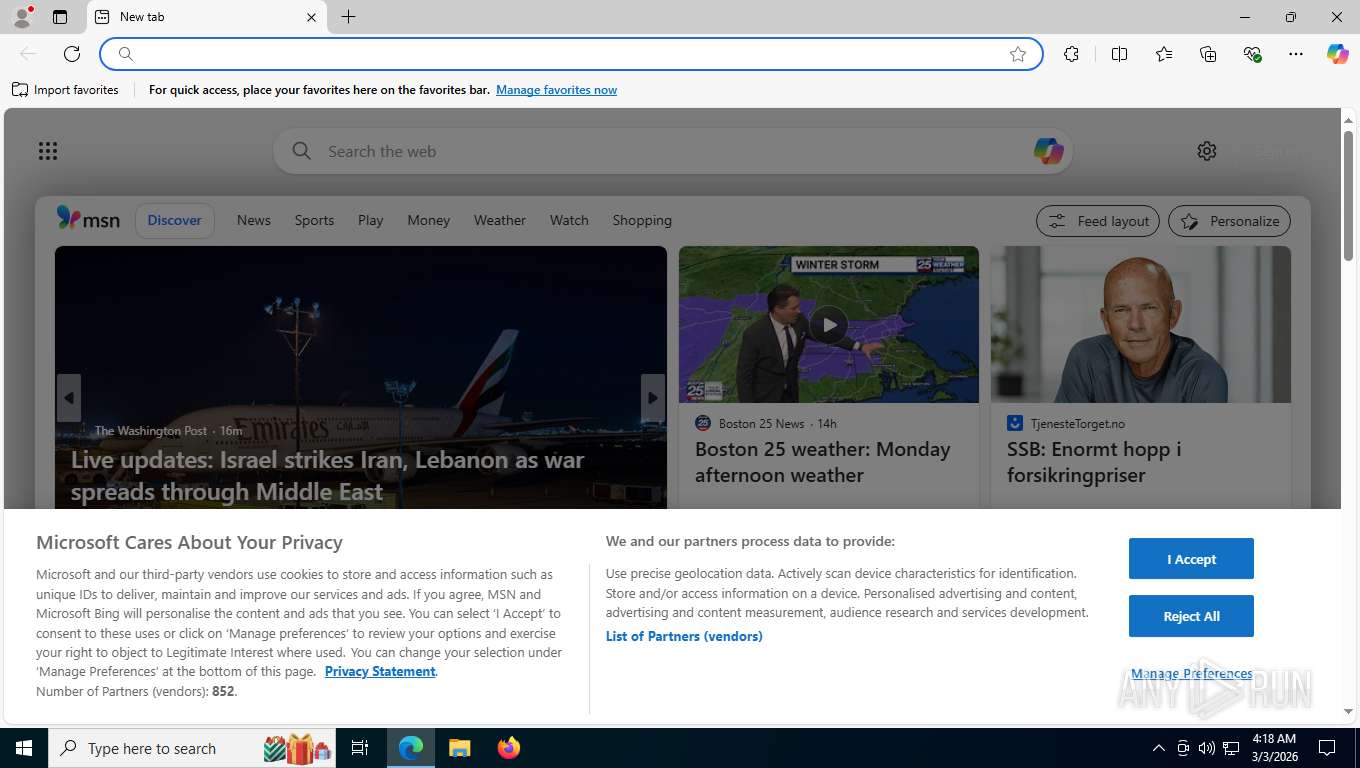Open Browser essentials heart icon

pos(1252,54)
